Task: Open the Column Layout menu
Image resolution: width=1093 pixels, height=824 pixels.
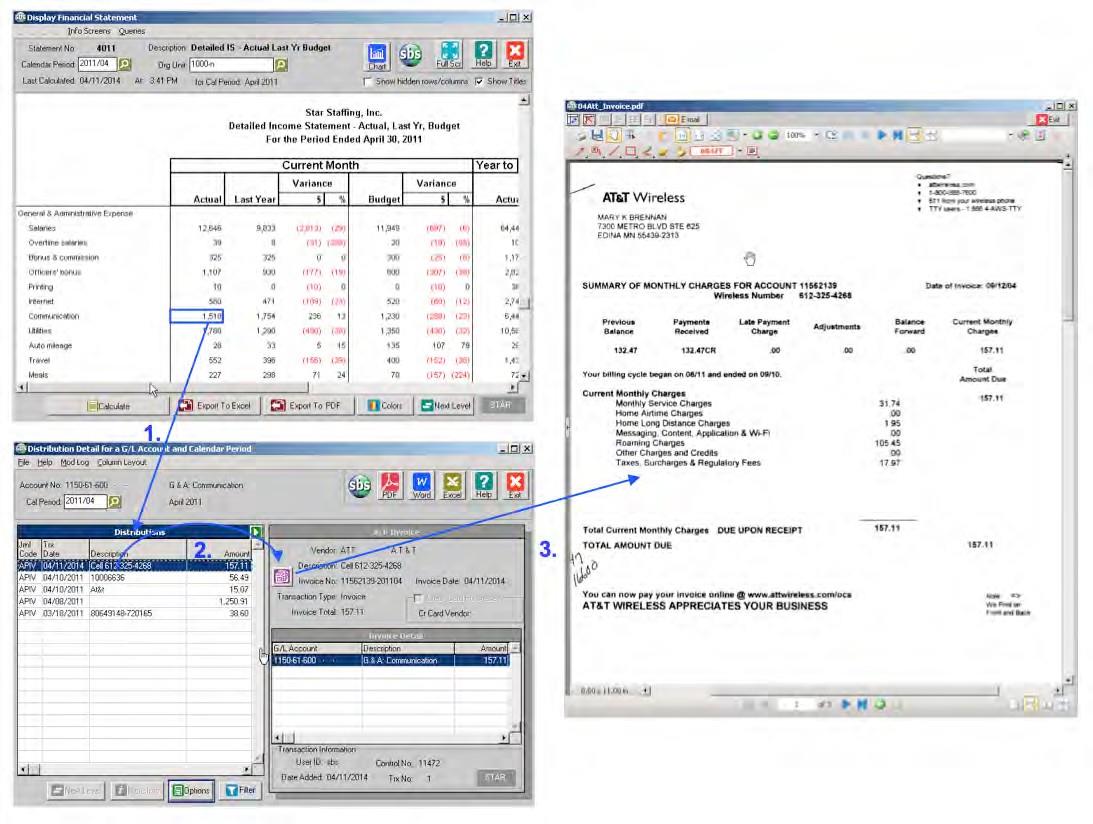Action: pos(121,463)
